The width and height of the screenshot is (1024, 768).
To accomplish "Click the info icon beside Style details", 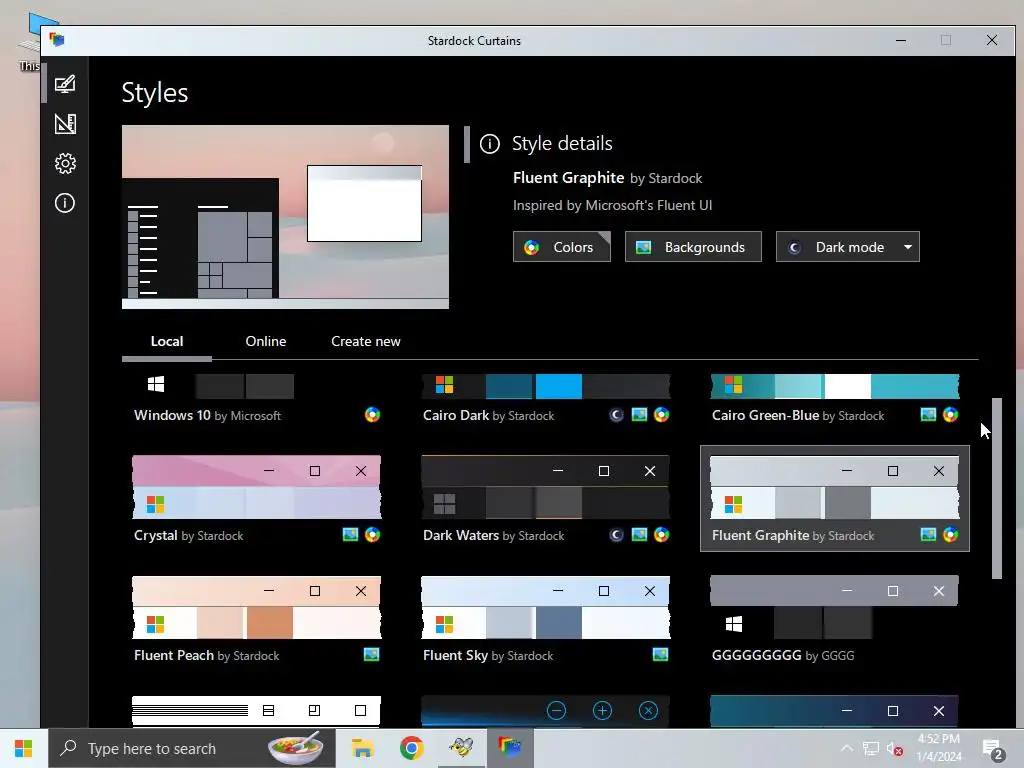I will [x=490, y=144].
